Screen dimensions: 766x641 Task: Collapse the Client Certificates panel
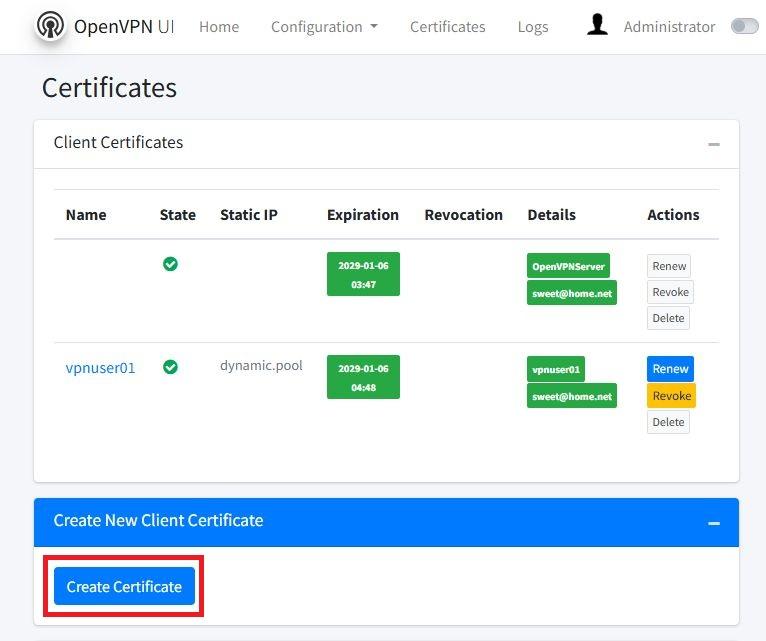coord(714,144)
